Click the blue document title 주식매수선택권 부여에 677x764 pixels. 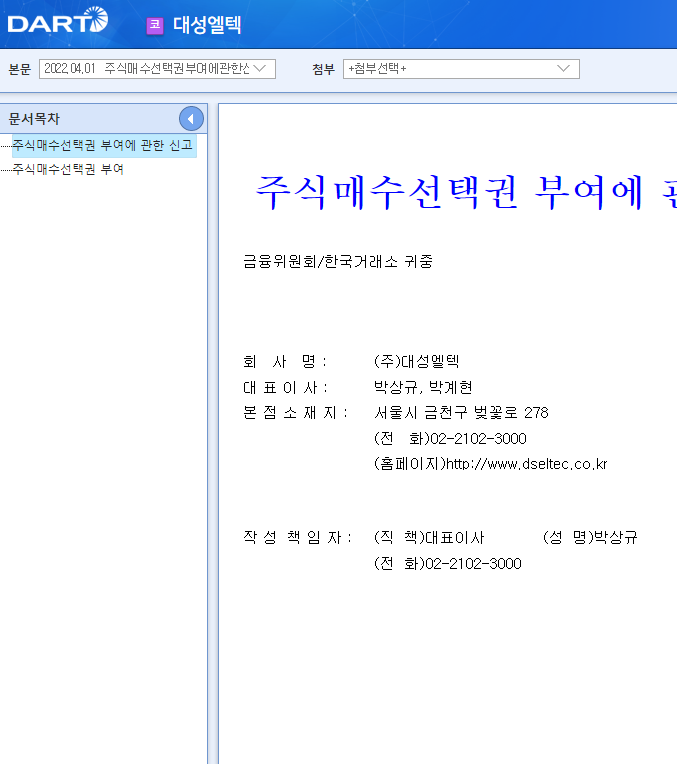tap(449, 193)
